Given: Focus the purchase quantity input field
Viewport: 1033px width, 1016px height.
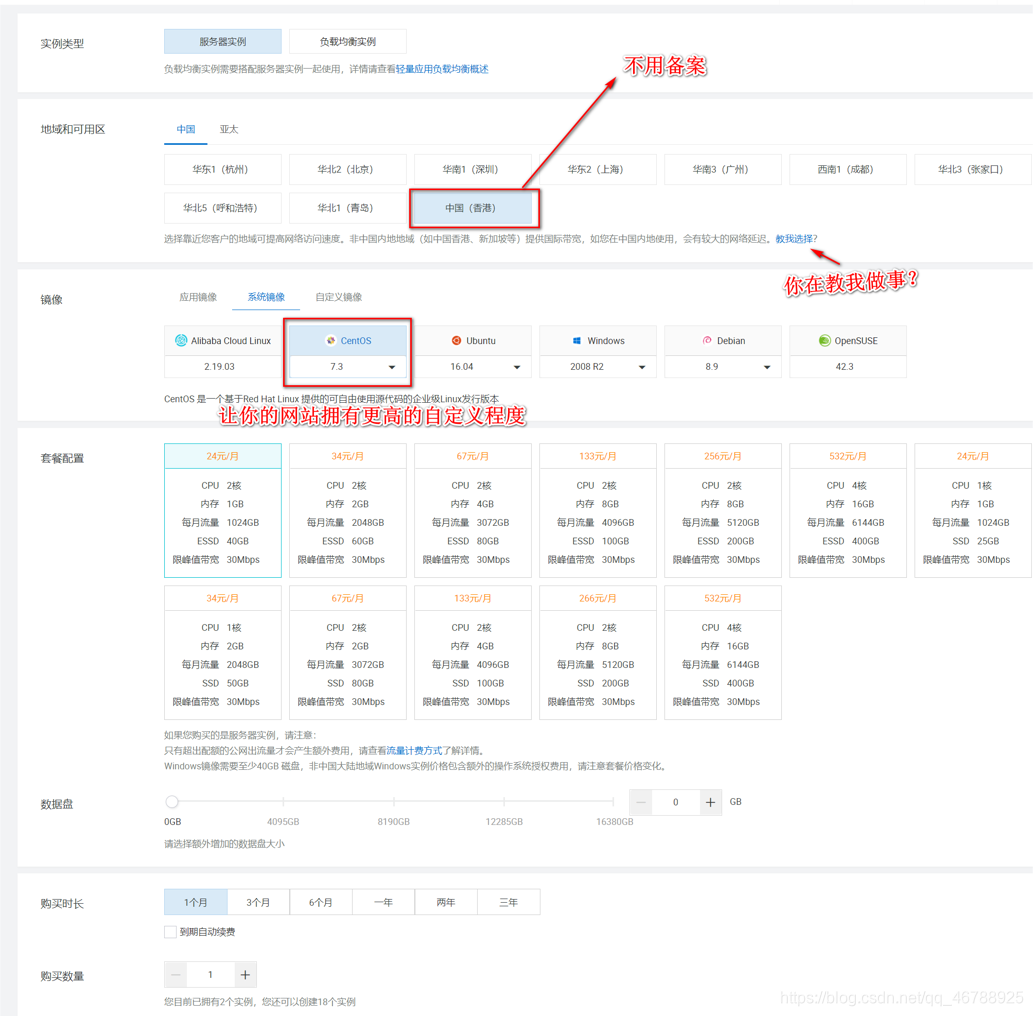Looking at the screenshot, I should click(211, 974).
